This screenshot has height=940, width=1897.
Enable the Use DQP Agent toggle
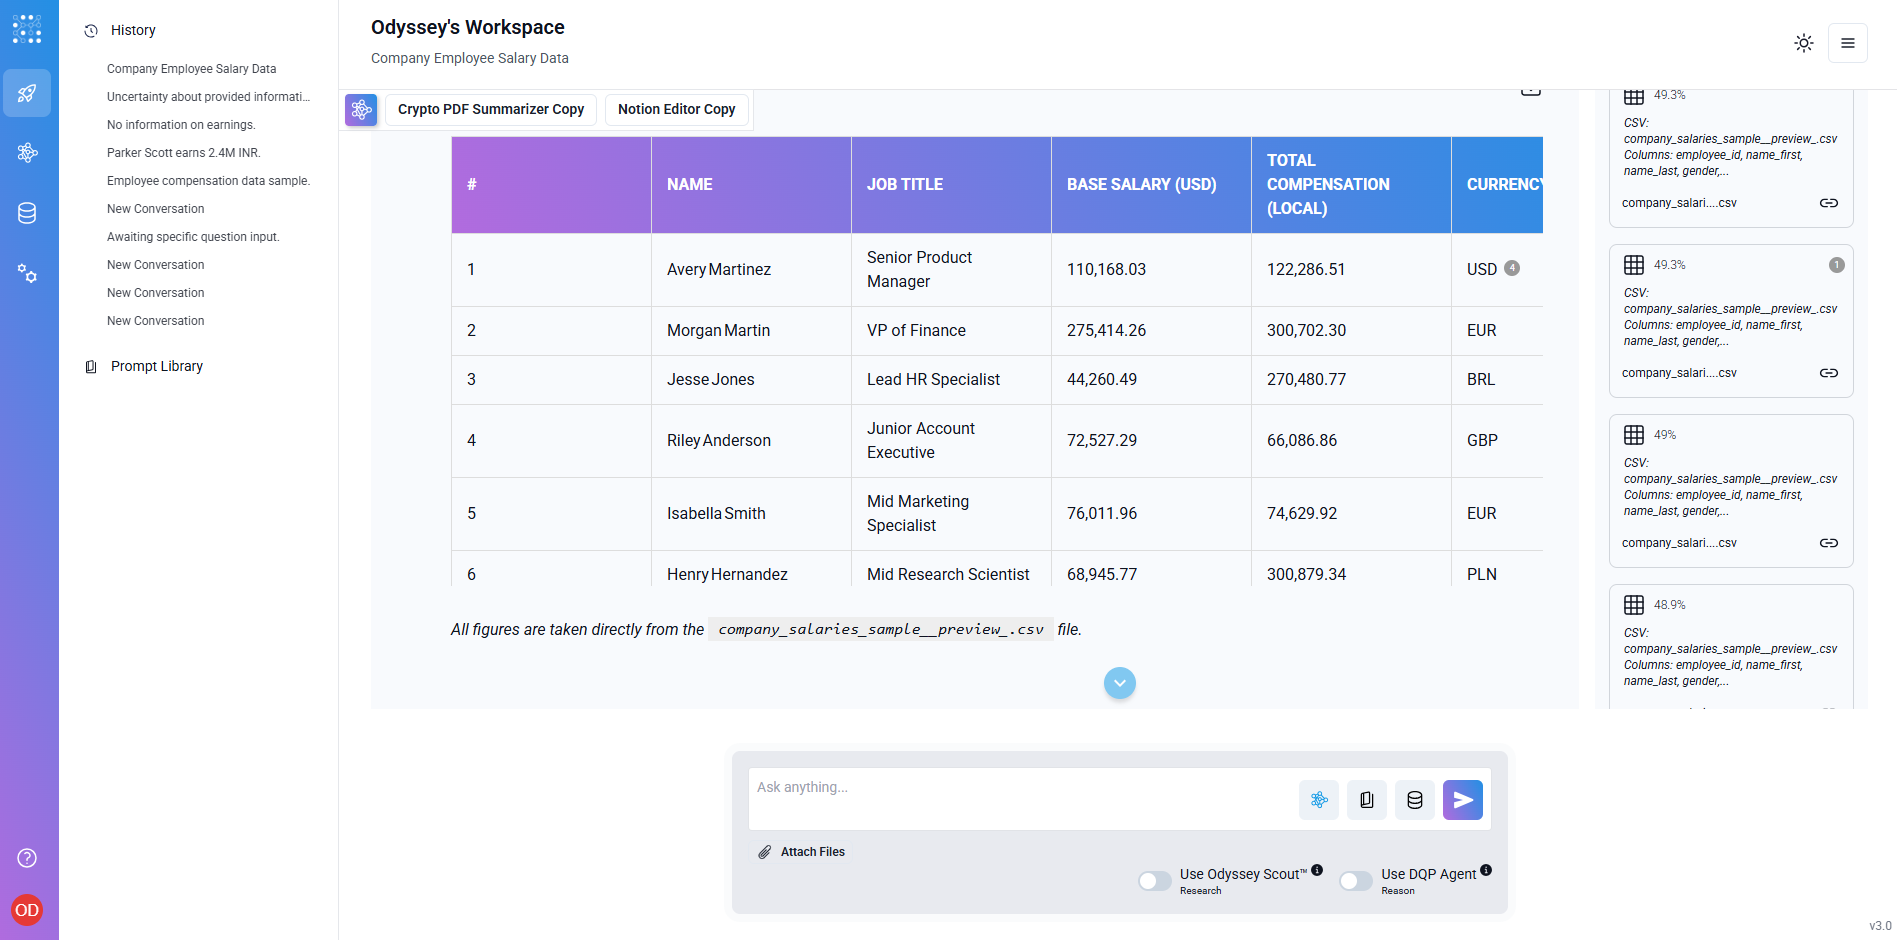(1356, 881)
